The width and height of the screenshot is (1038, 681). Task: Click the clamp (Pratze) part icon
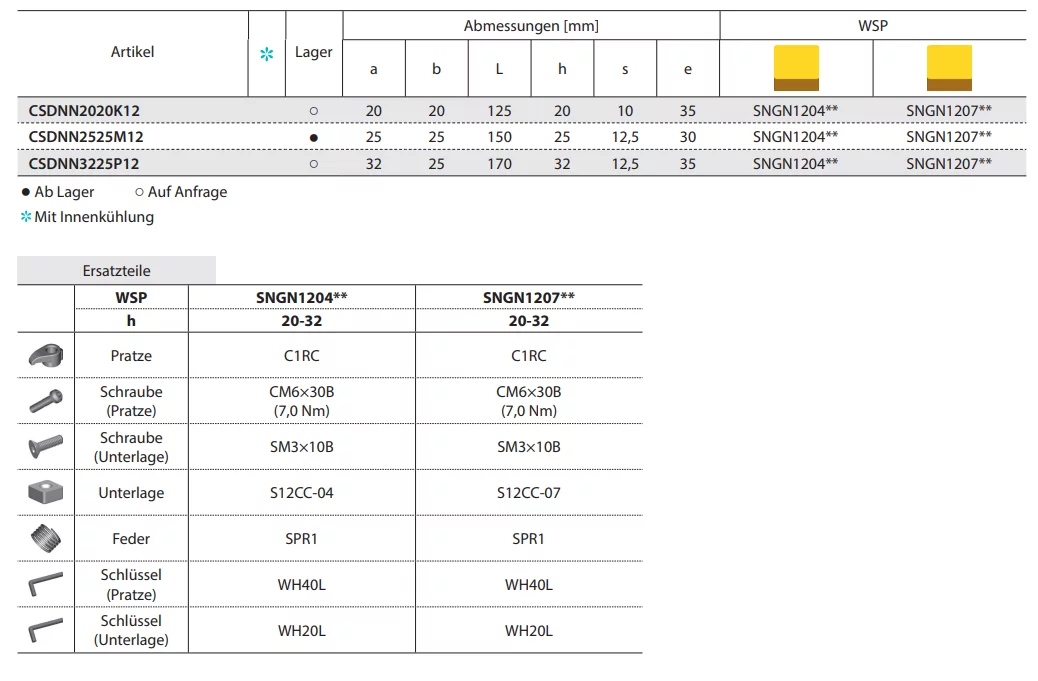click(x=46, y=355)
